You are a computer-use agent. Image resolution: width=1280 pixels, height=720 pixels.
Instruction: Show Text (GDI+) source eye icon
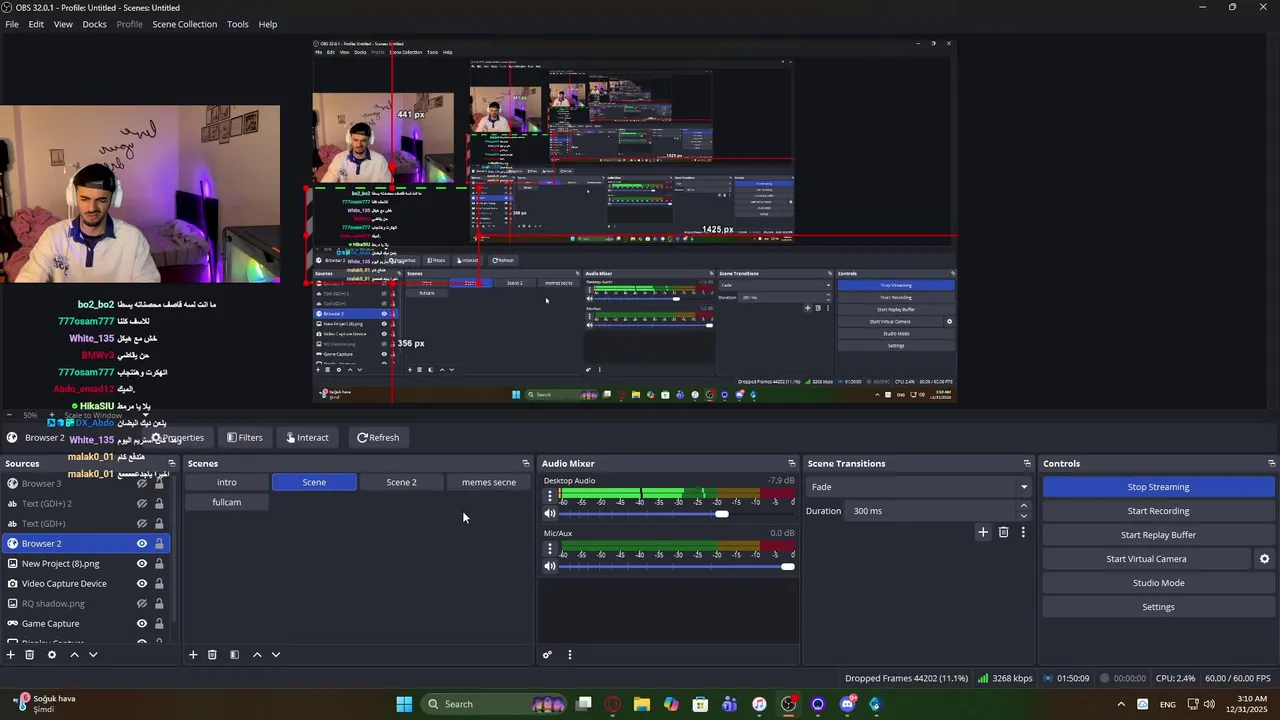(142, 524)
